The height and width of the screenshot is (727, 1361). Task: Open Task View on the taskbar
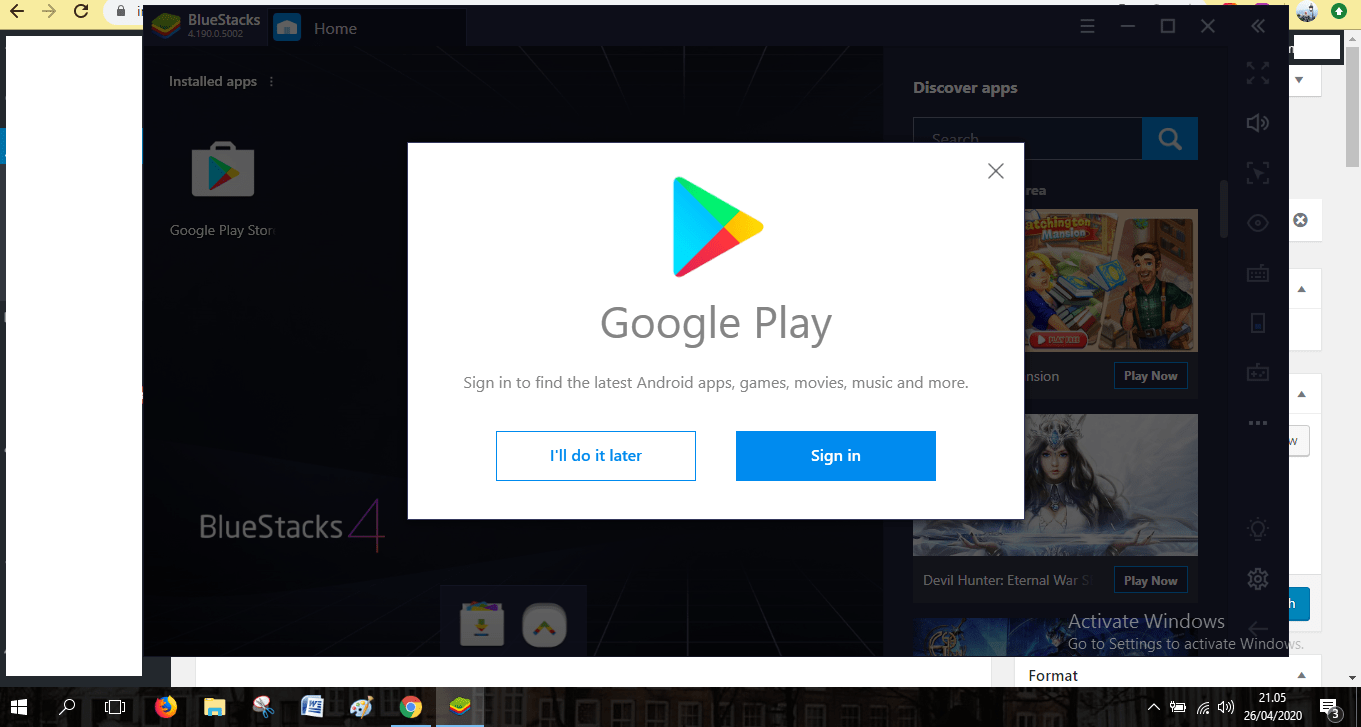pos(115,707)
